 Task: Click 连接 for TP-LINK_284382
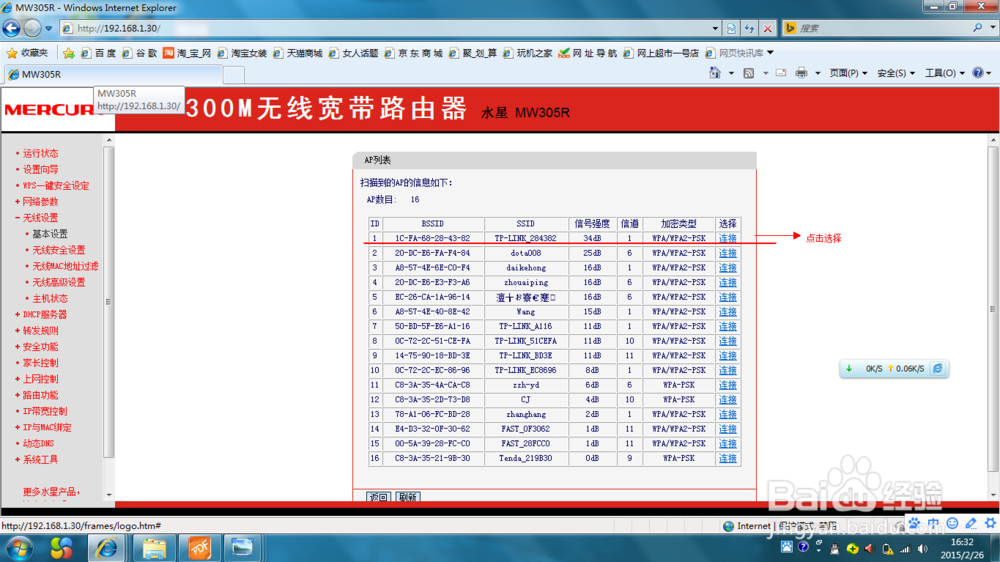click(x=727, y=238)
